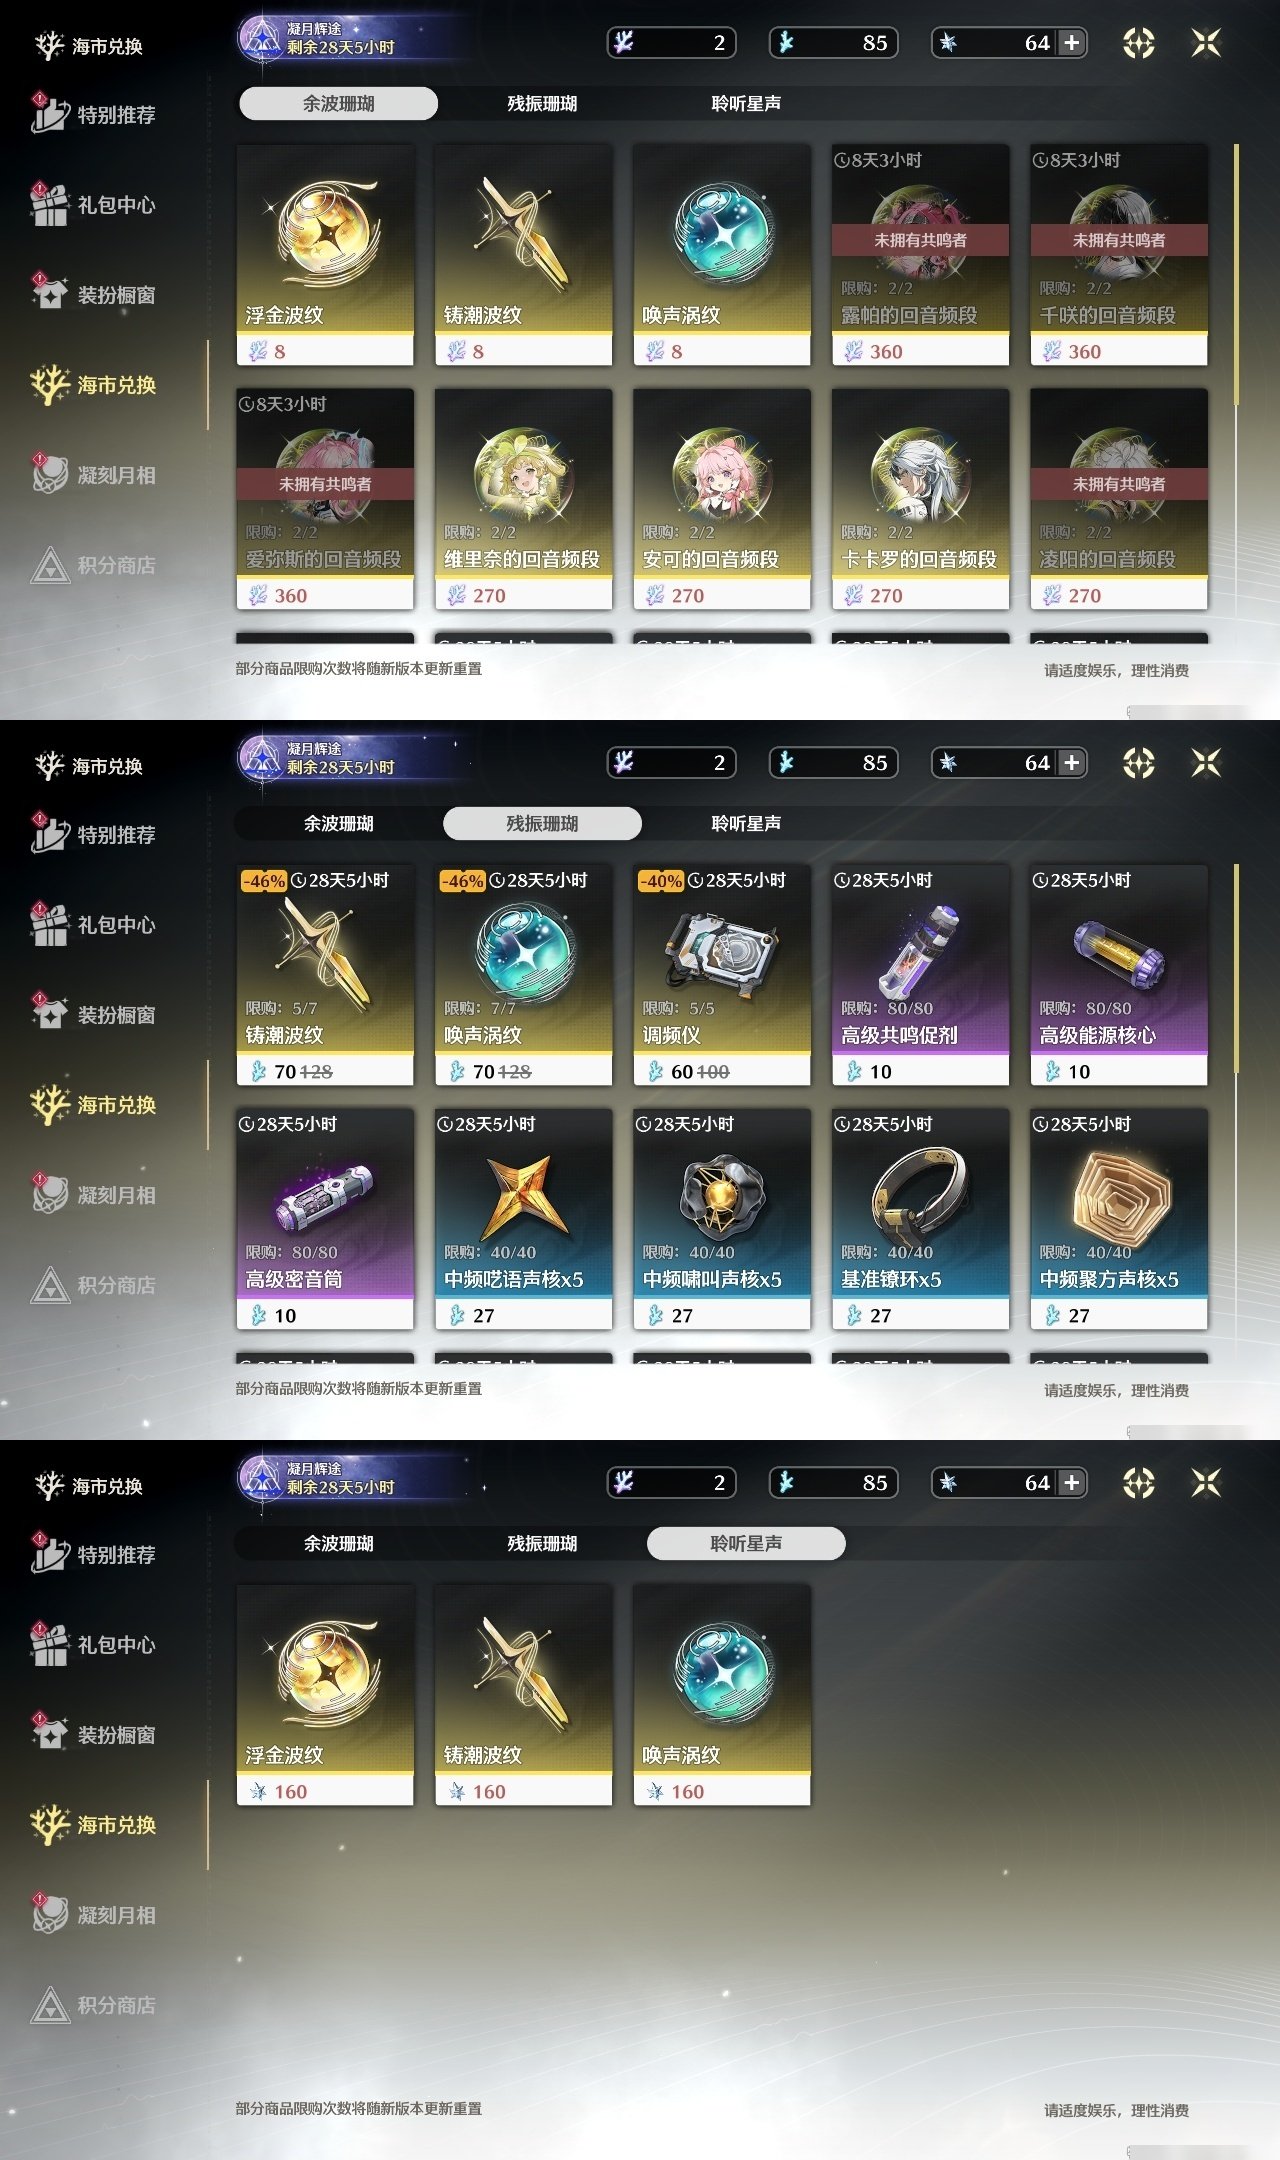Select locked 千咲的回音频段 card
This screenshot has width=1280, height=2160.
[x=1119, y=255]
